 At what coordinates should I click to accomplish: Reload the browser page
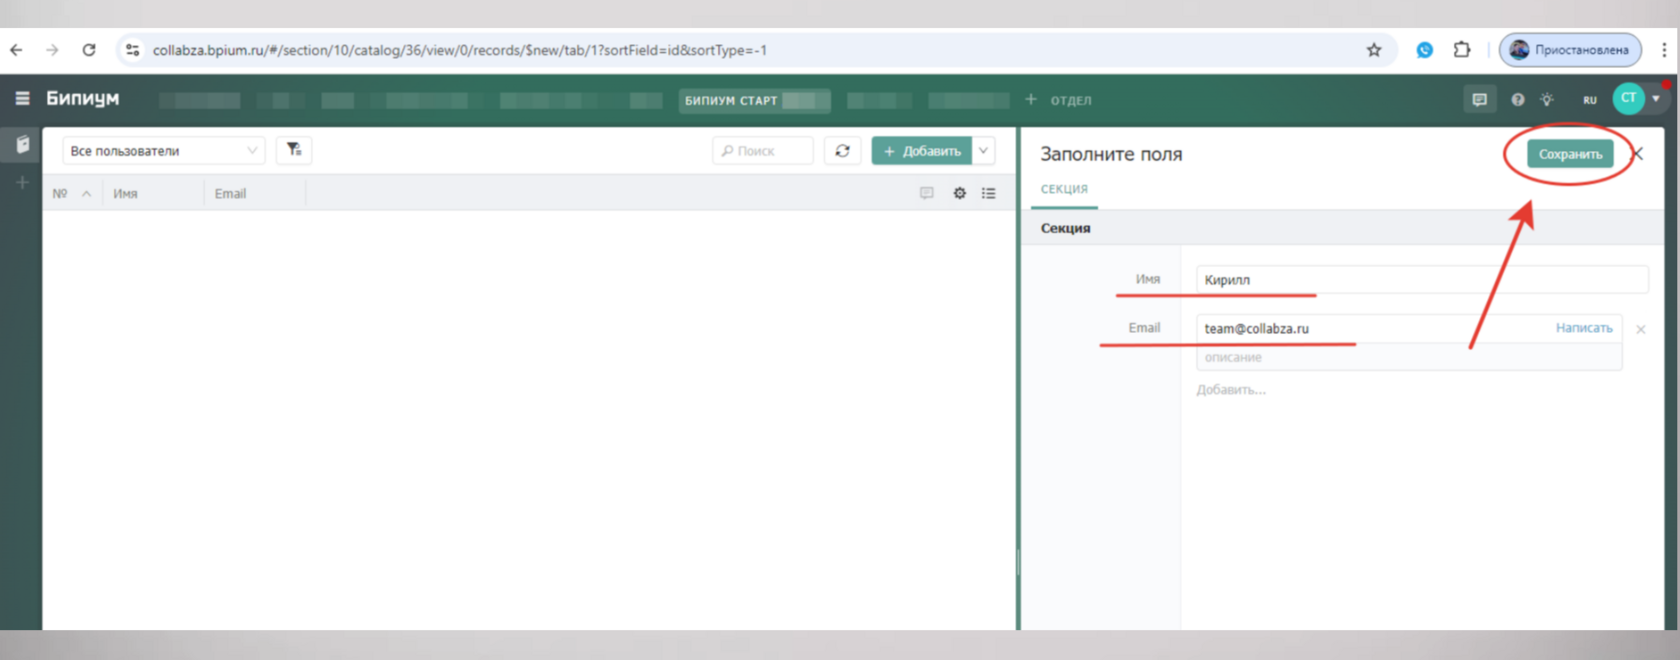click(89, 50)
